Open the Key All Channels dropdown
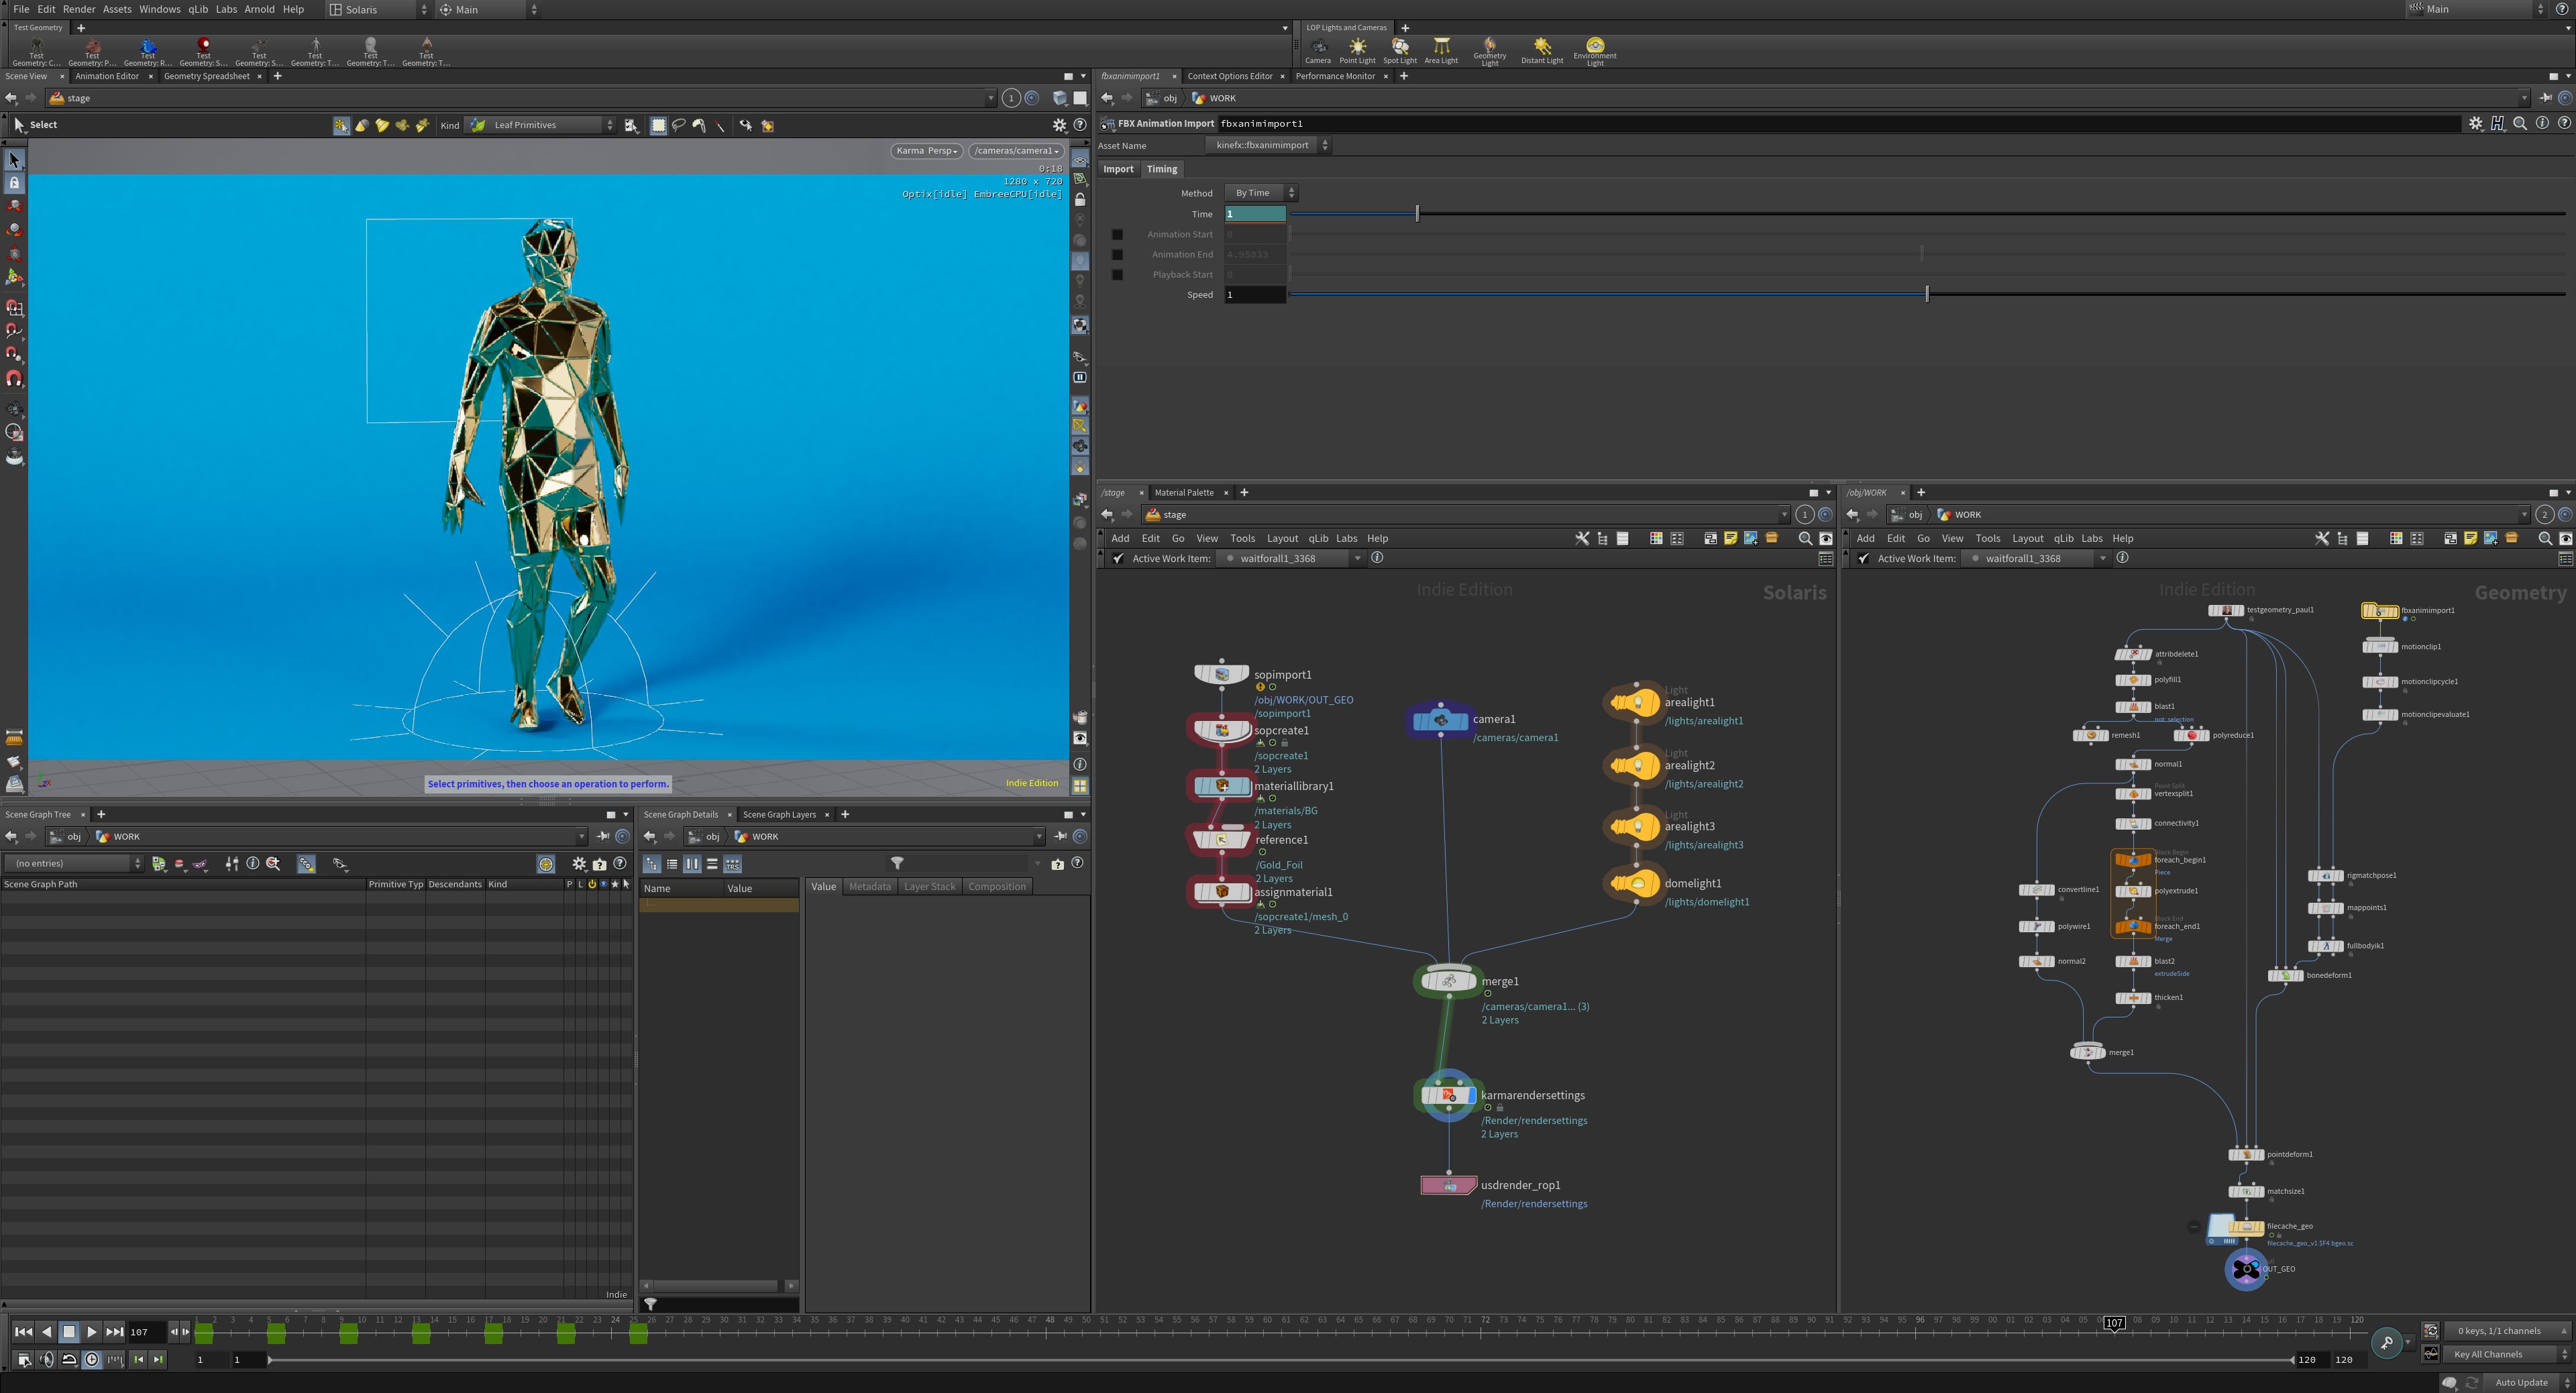The image size is (2576, 1393). pyautogui.click(x=2507, y=1354)
